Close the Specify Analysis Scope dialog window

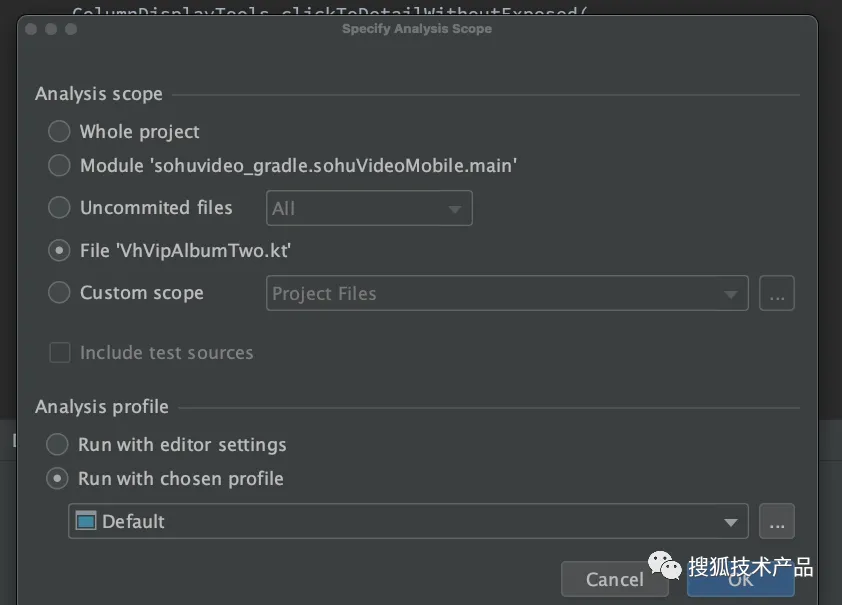coord(33,29)
